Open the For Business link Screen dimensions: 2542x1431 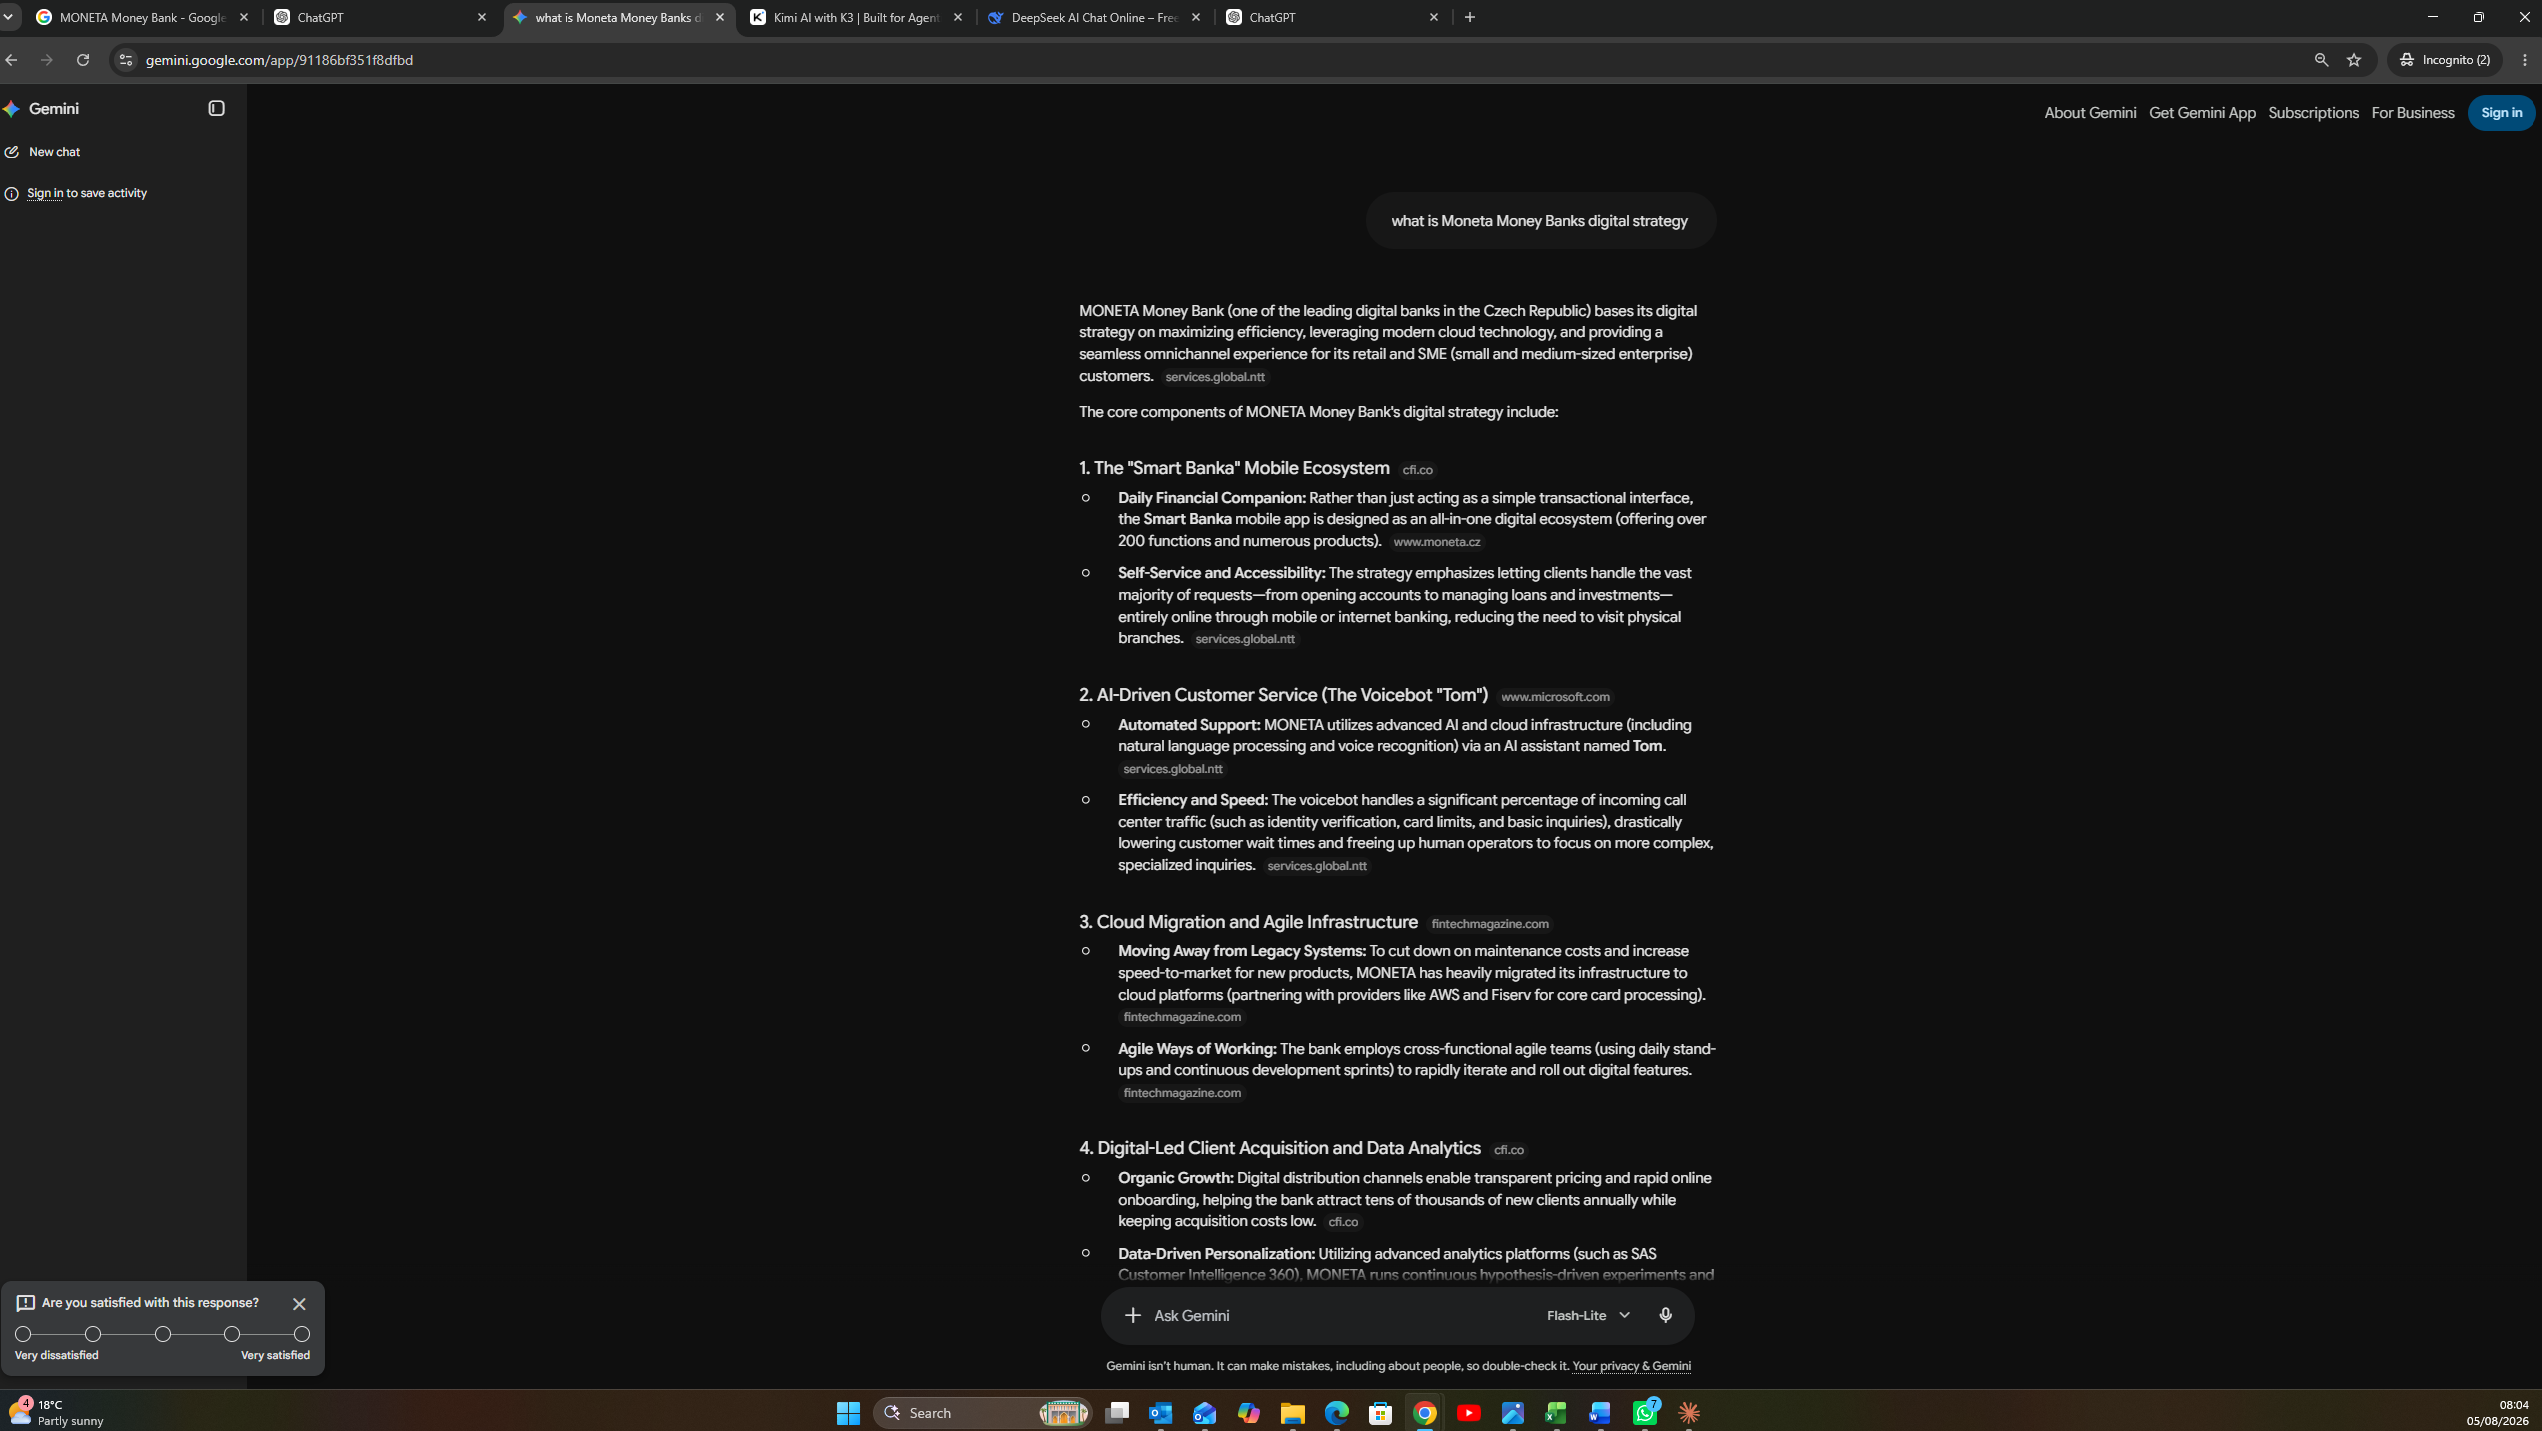pyautogui.click(x=2412, y=113)
